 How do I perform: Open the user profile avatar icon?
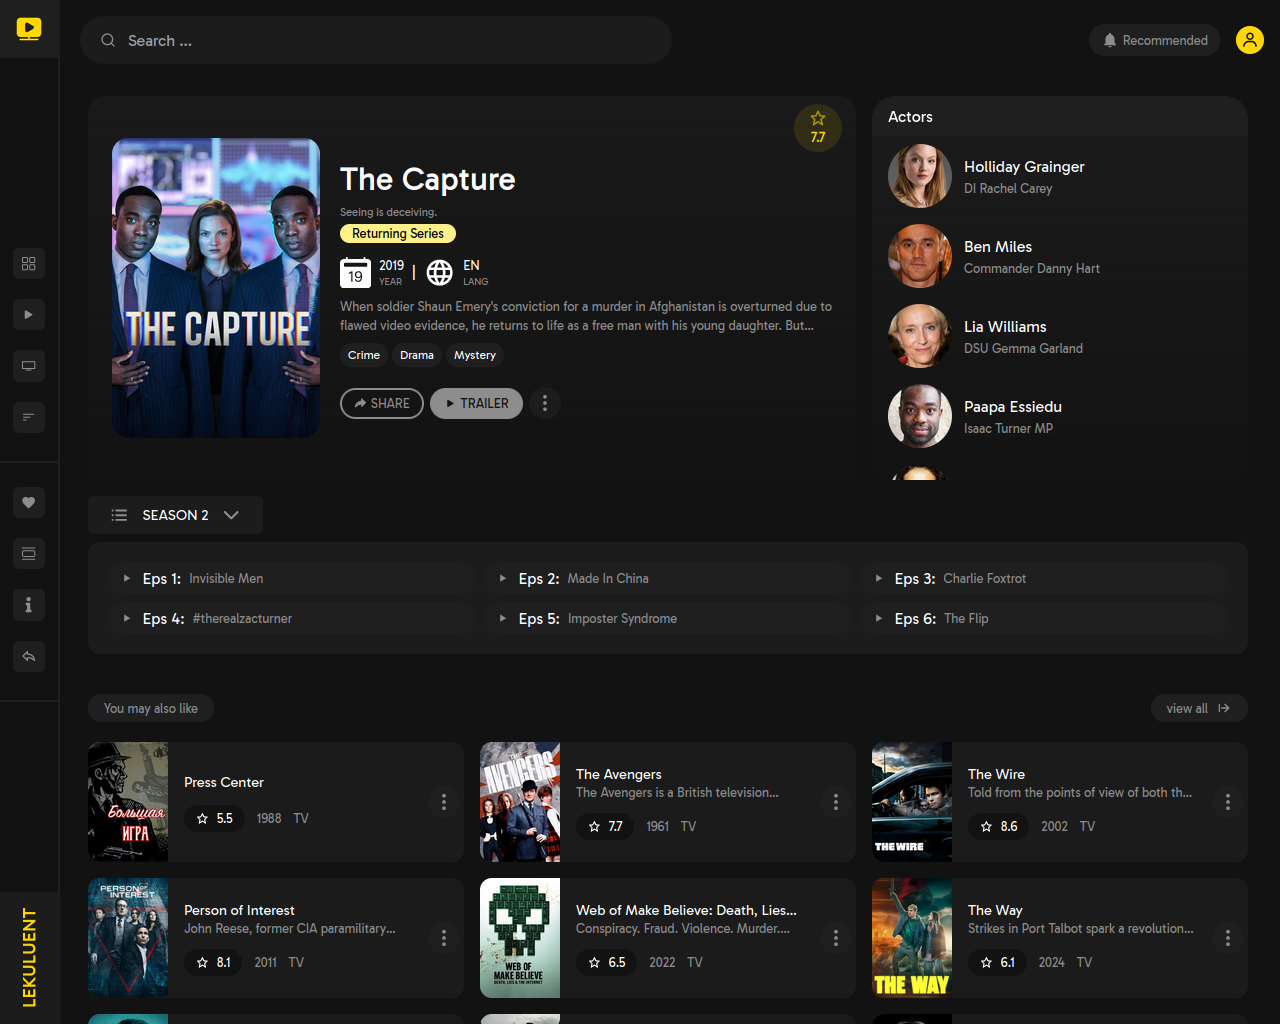tap(1250, 40)
